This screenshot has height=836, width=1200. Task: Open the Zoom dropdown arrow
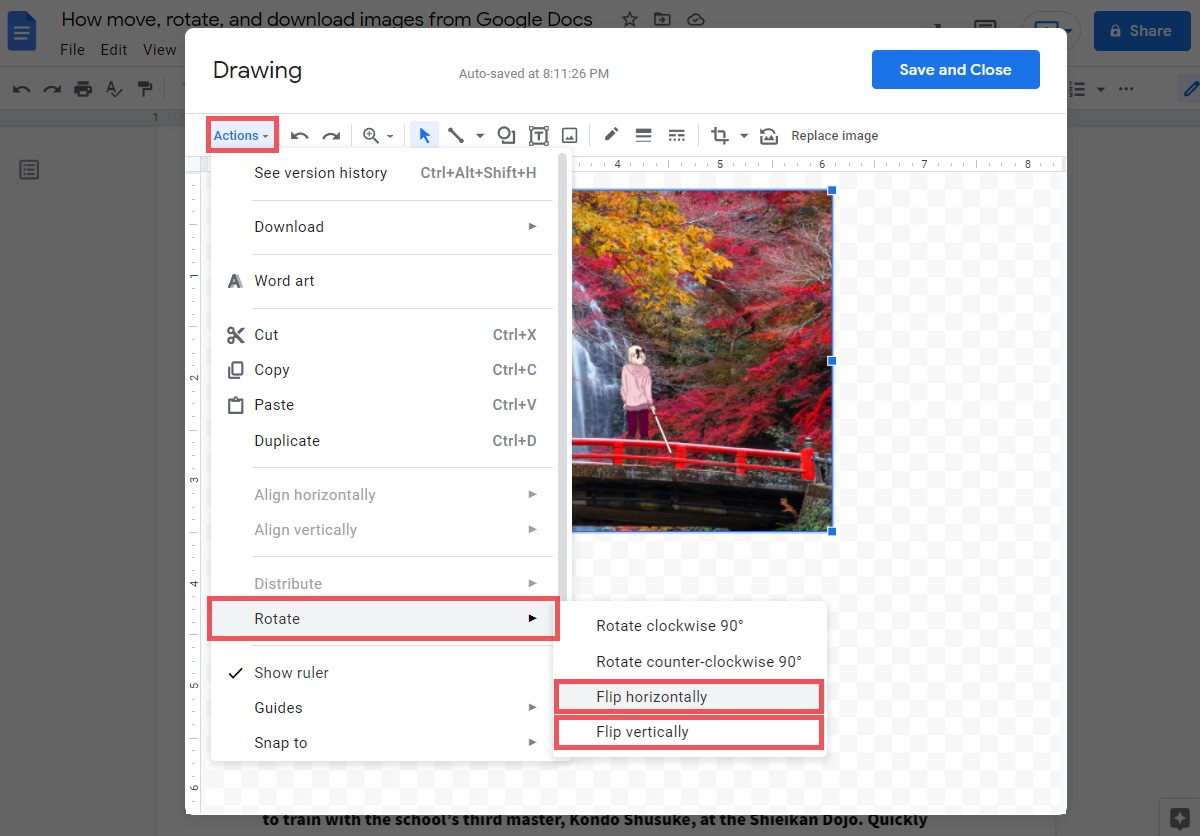[390, 134]
